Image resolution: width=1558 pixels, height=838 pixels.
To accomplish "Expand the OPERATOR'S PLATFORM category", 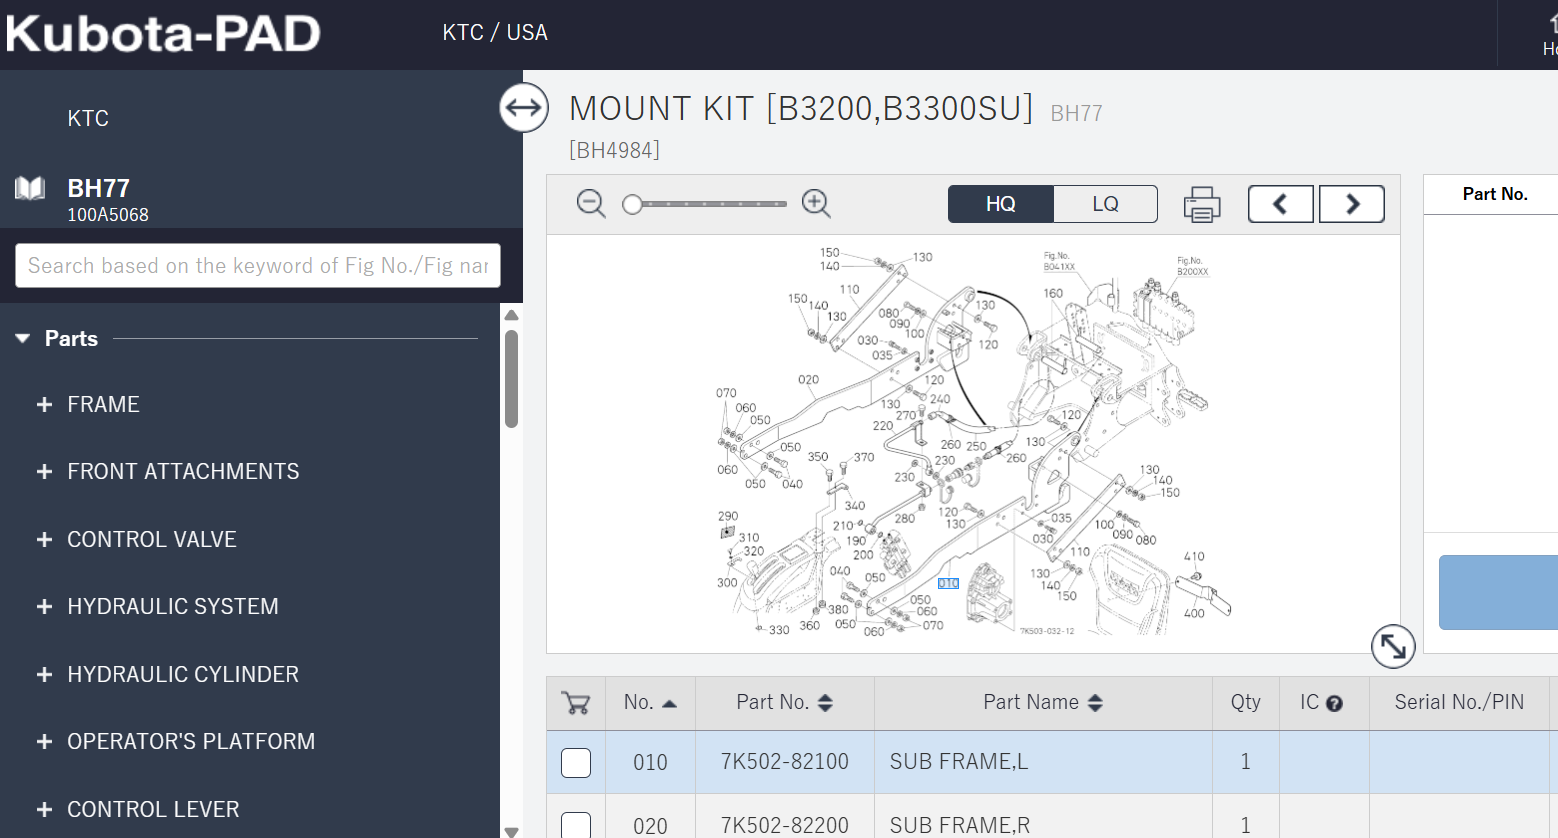I will pyautogui.click(x=44, y=742).
